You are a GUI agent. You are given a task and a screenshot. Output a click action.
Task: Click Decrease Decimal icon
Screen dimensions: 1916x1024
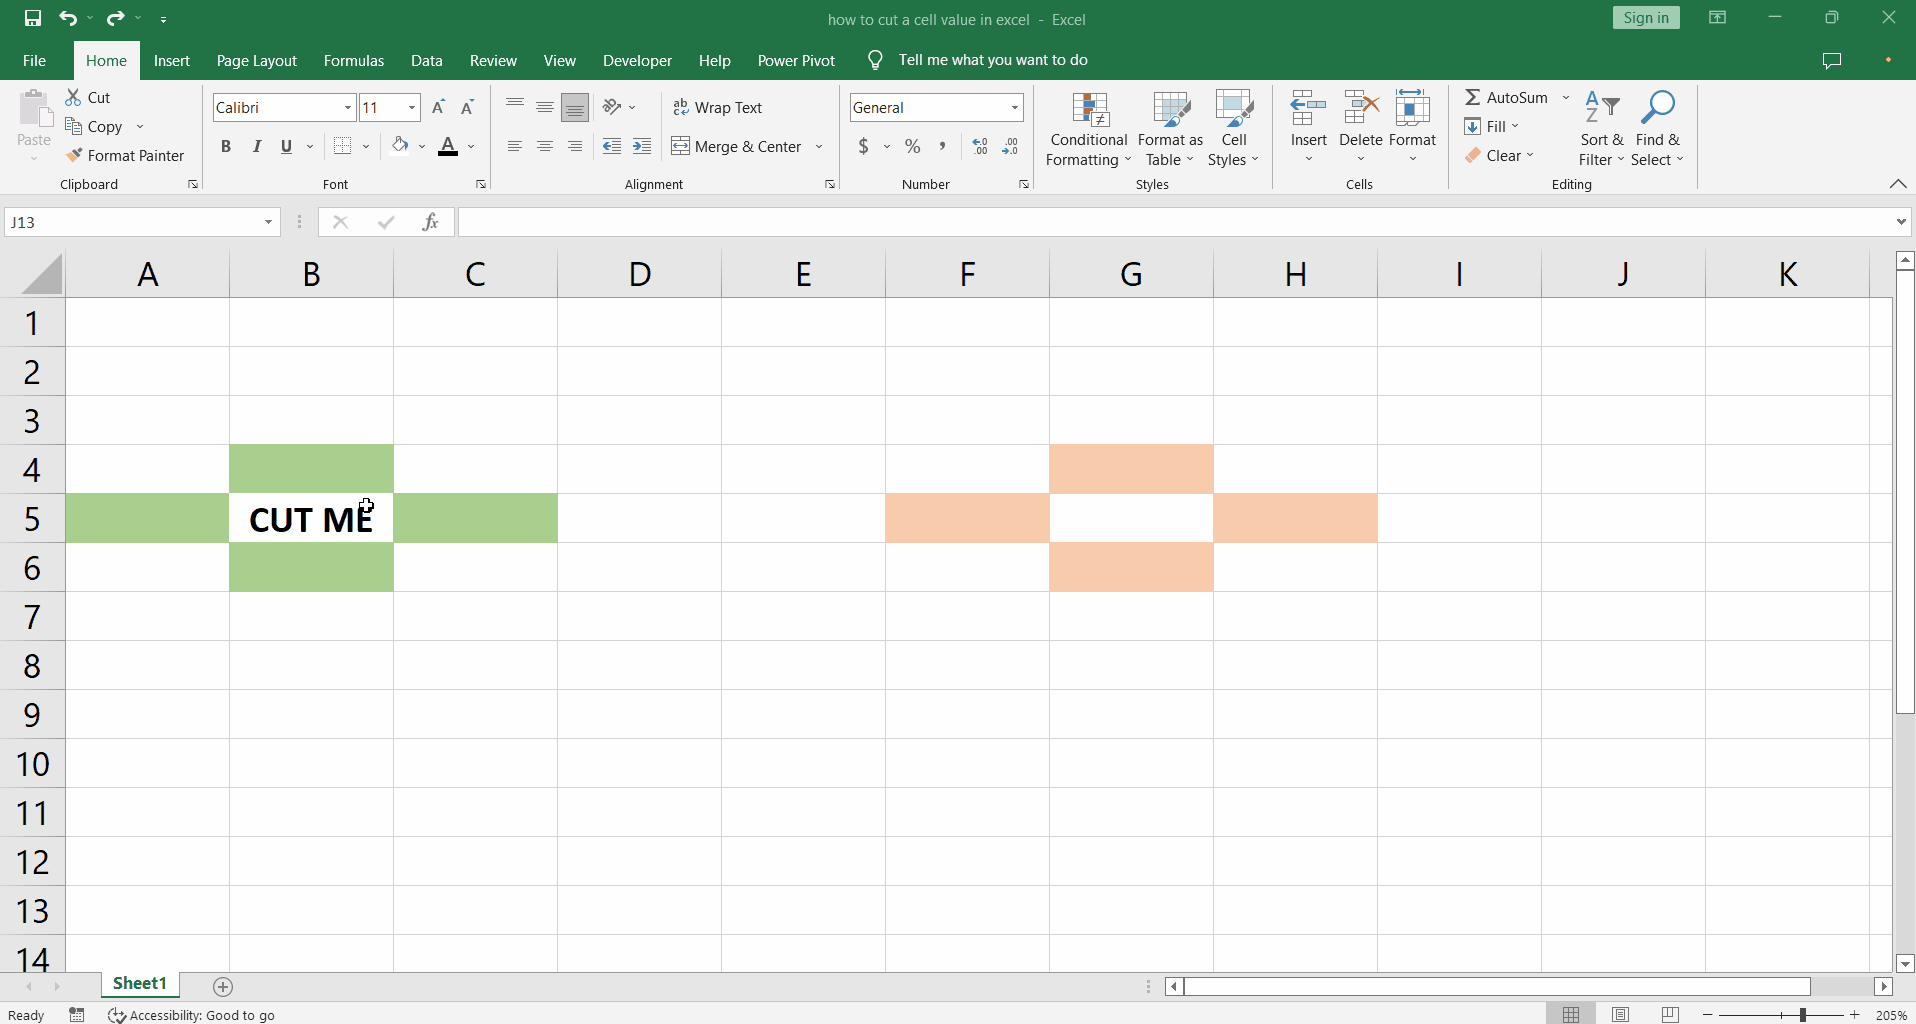point(1011,146)
